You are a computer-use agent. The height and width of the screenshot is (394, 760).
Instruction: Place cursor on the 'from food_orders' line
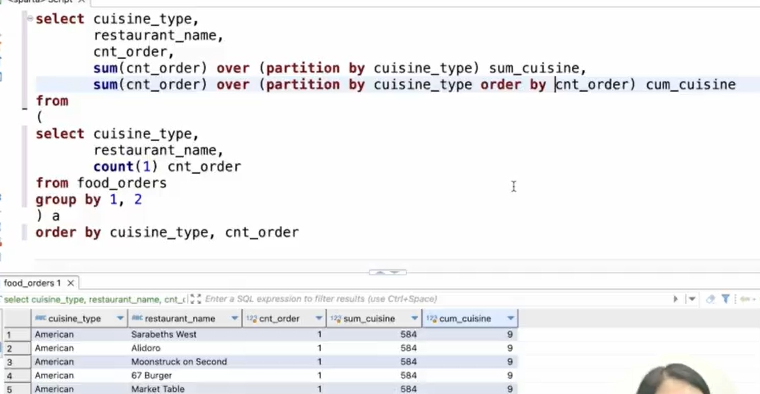coord(101,183)
